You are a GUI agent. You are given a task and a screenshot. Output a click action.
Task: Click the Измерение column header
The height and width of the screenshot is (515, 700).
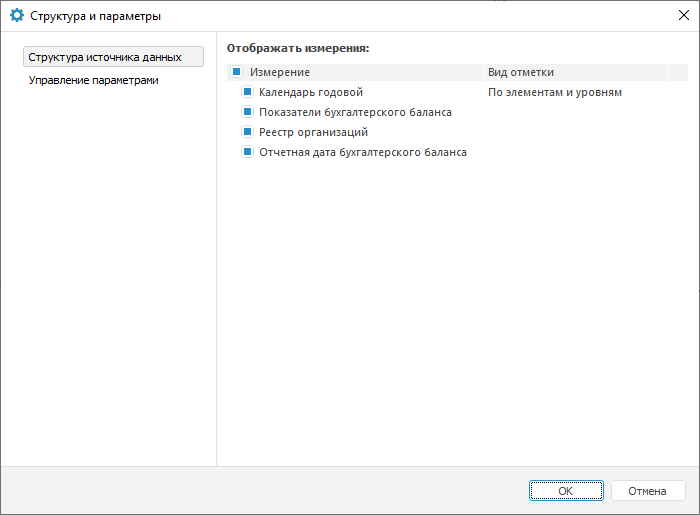click(x=280, y=72)
